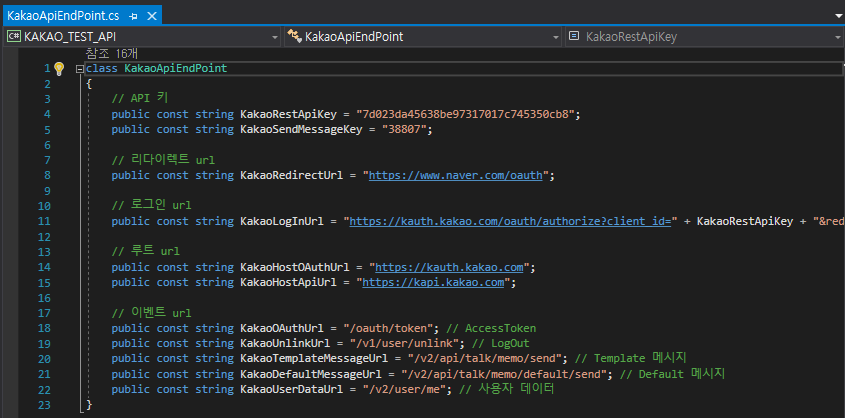The image size is (845, 418).
Task: Click line number 23 in the gutter
Action: click(44, 405)
